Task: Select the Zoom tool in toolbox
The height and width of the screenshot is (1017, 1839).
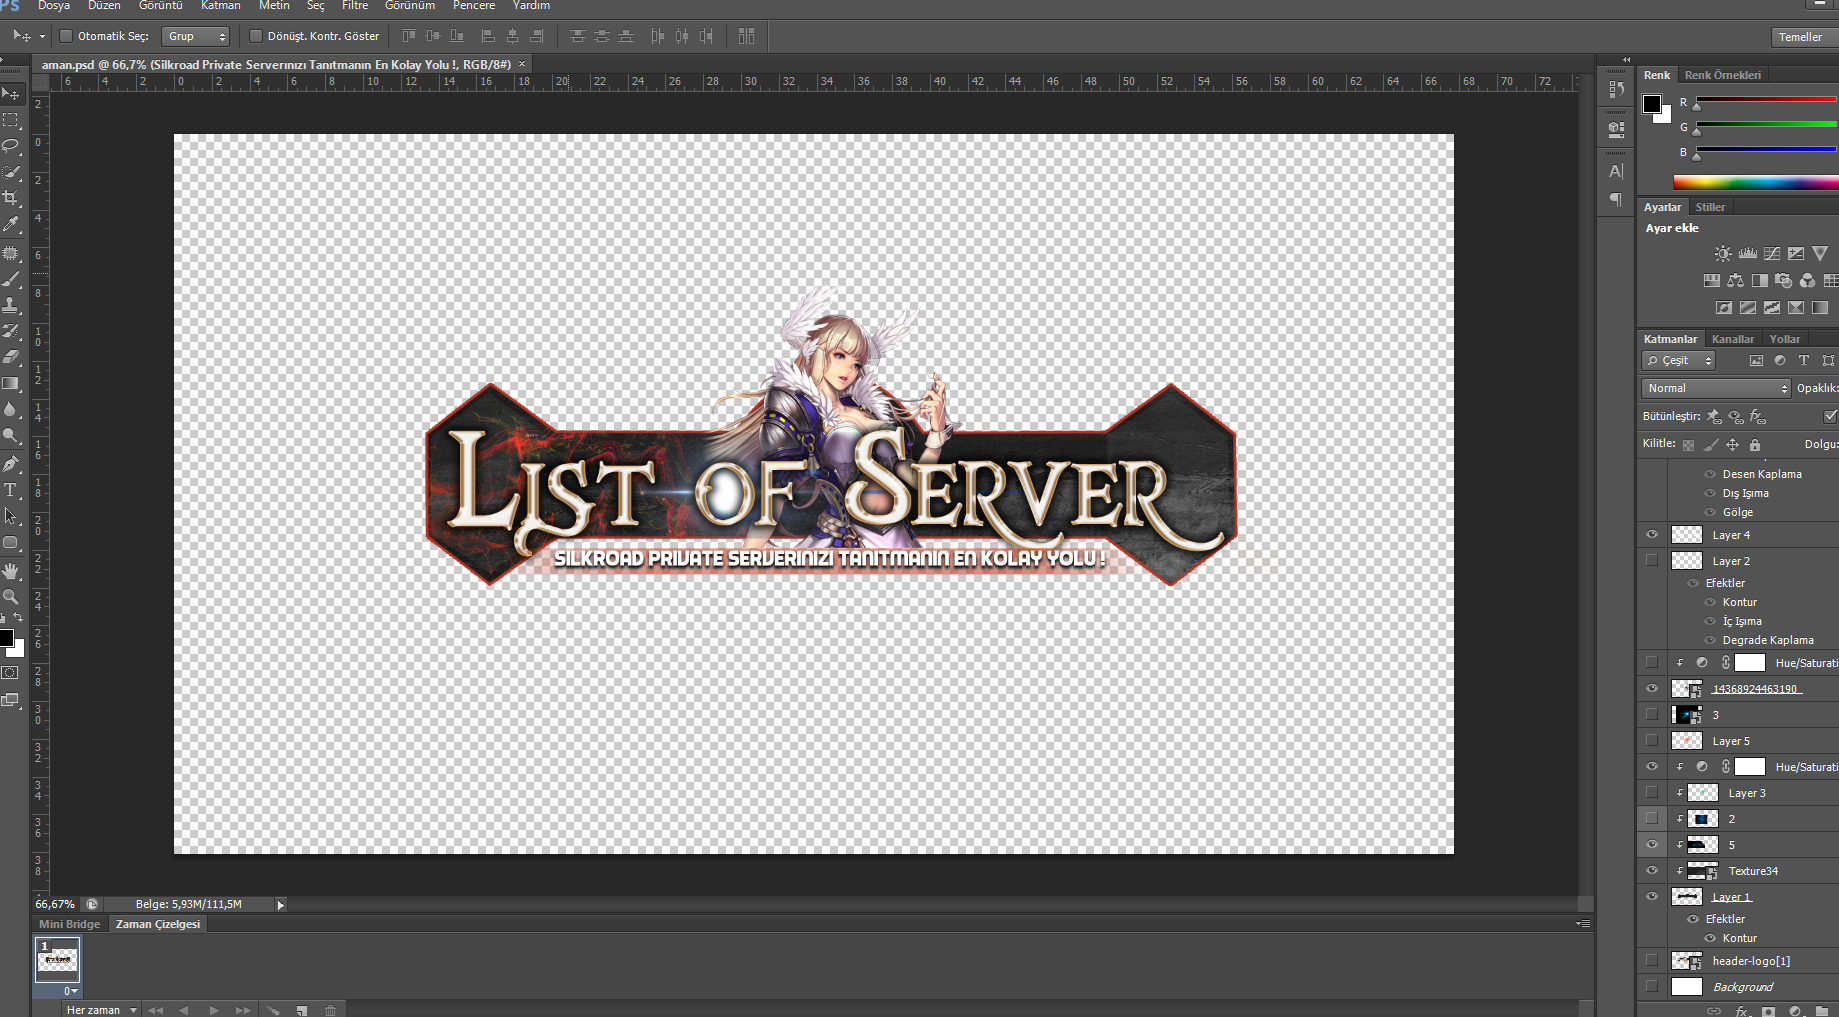Action: coord(11,597)
